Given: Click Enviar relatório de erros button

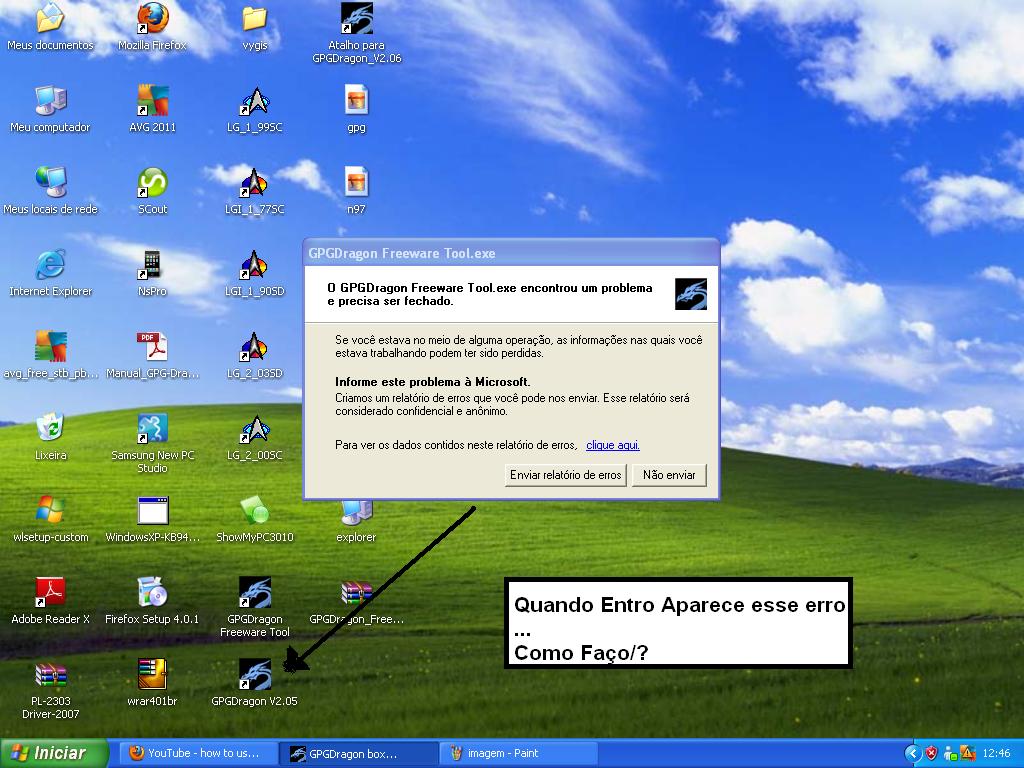Looking at the screenshot, I should 566,475.
